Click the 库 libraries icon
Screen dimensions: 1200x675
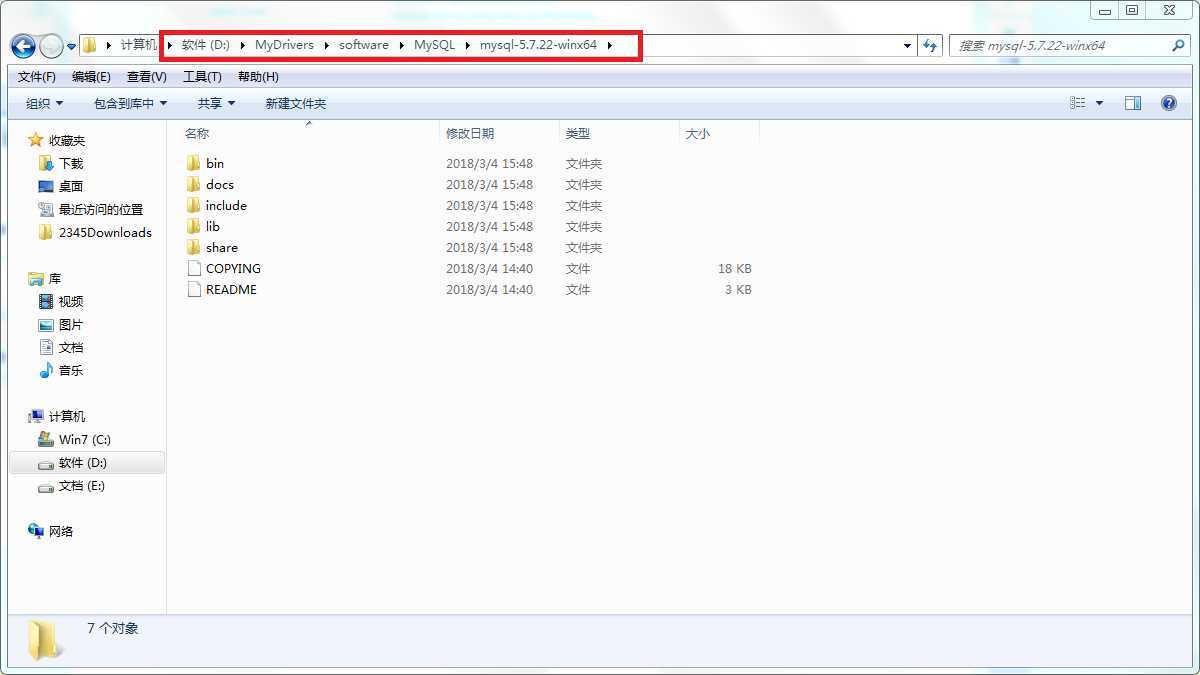pyautogui.click(x=36, y=279)
